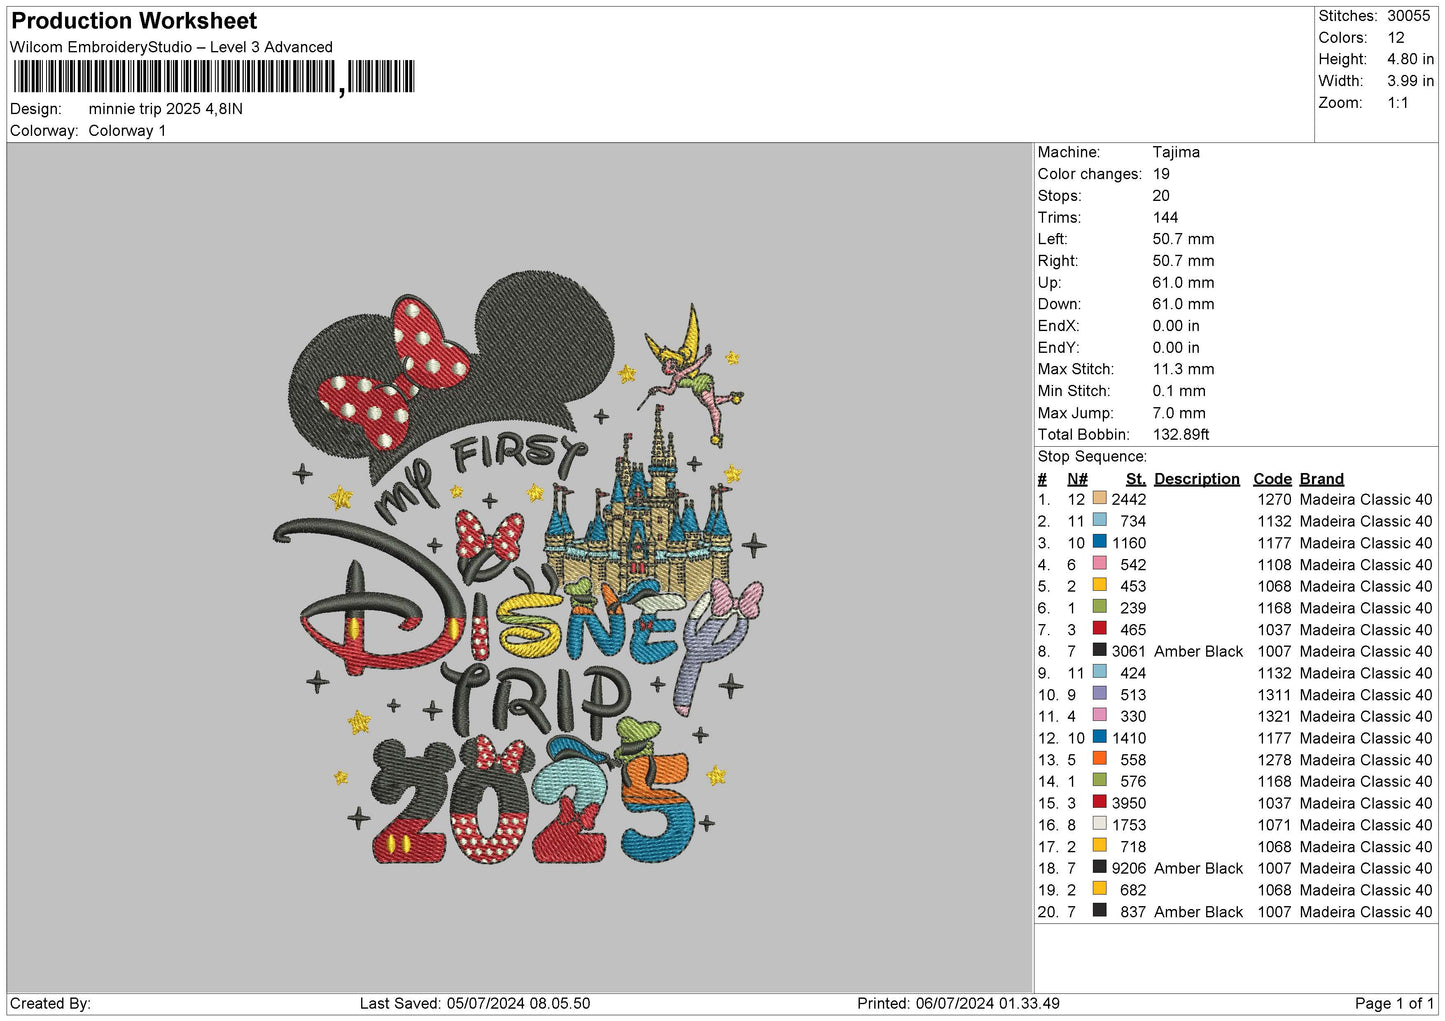The height and width of the screenshot is (1021, 1445).
Task: Select the green swatch beside stitch count 239
Action: [x=1100, y=606]
